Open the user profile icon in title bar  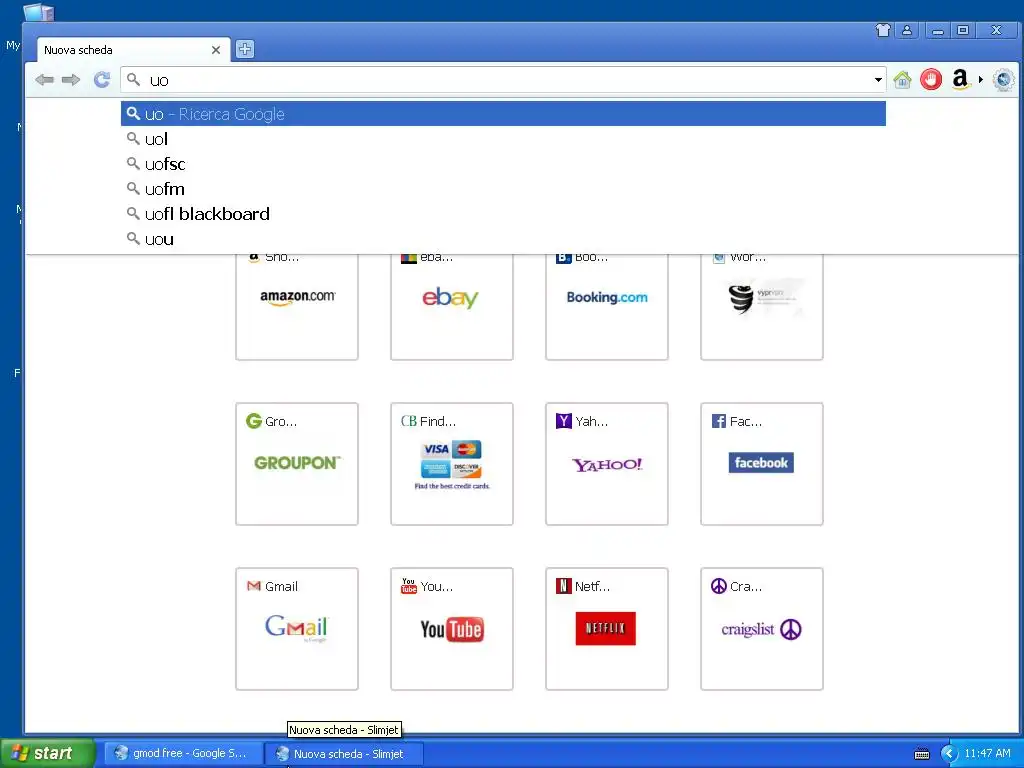click(x=907, y=30)
